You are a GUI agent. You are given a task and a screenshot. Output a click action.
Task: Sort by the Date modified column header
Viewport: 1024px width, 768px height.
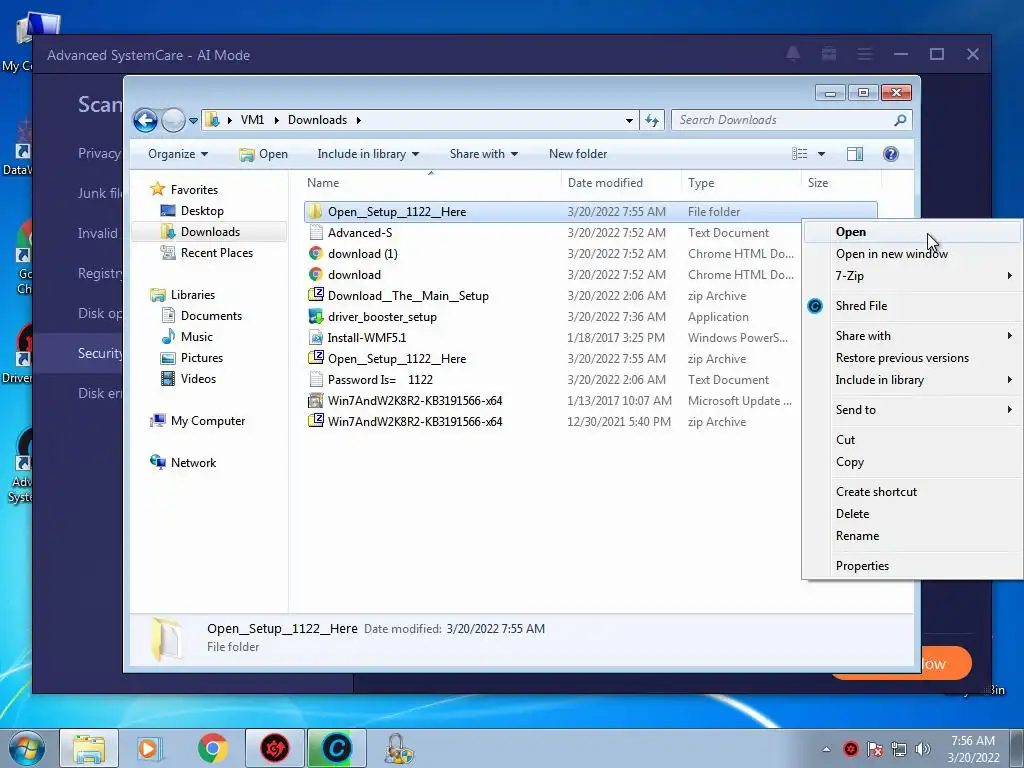[x=605, y=184]
